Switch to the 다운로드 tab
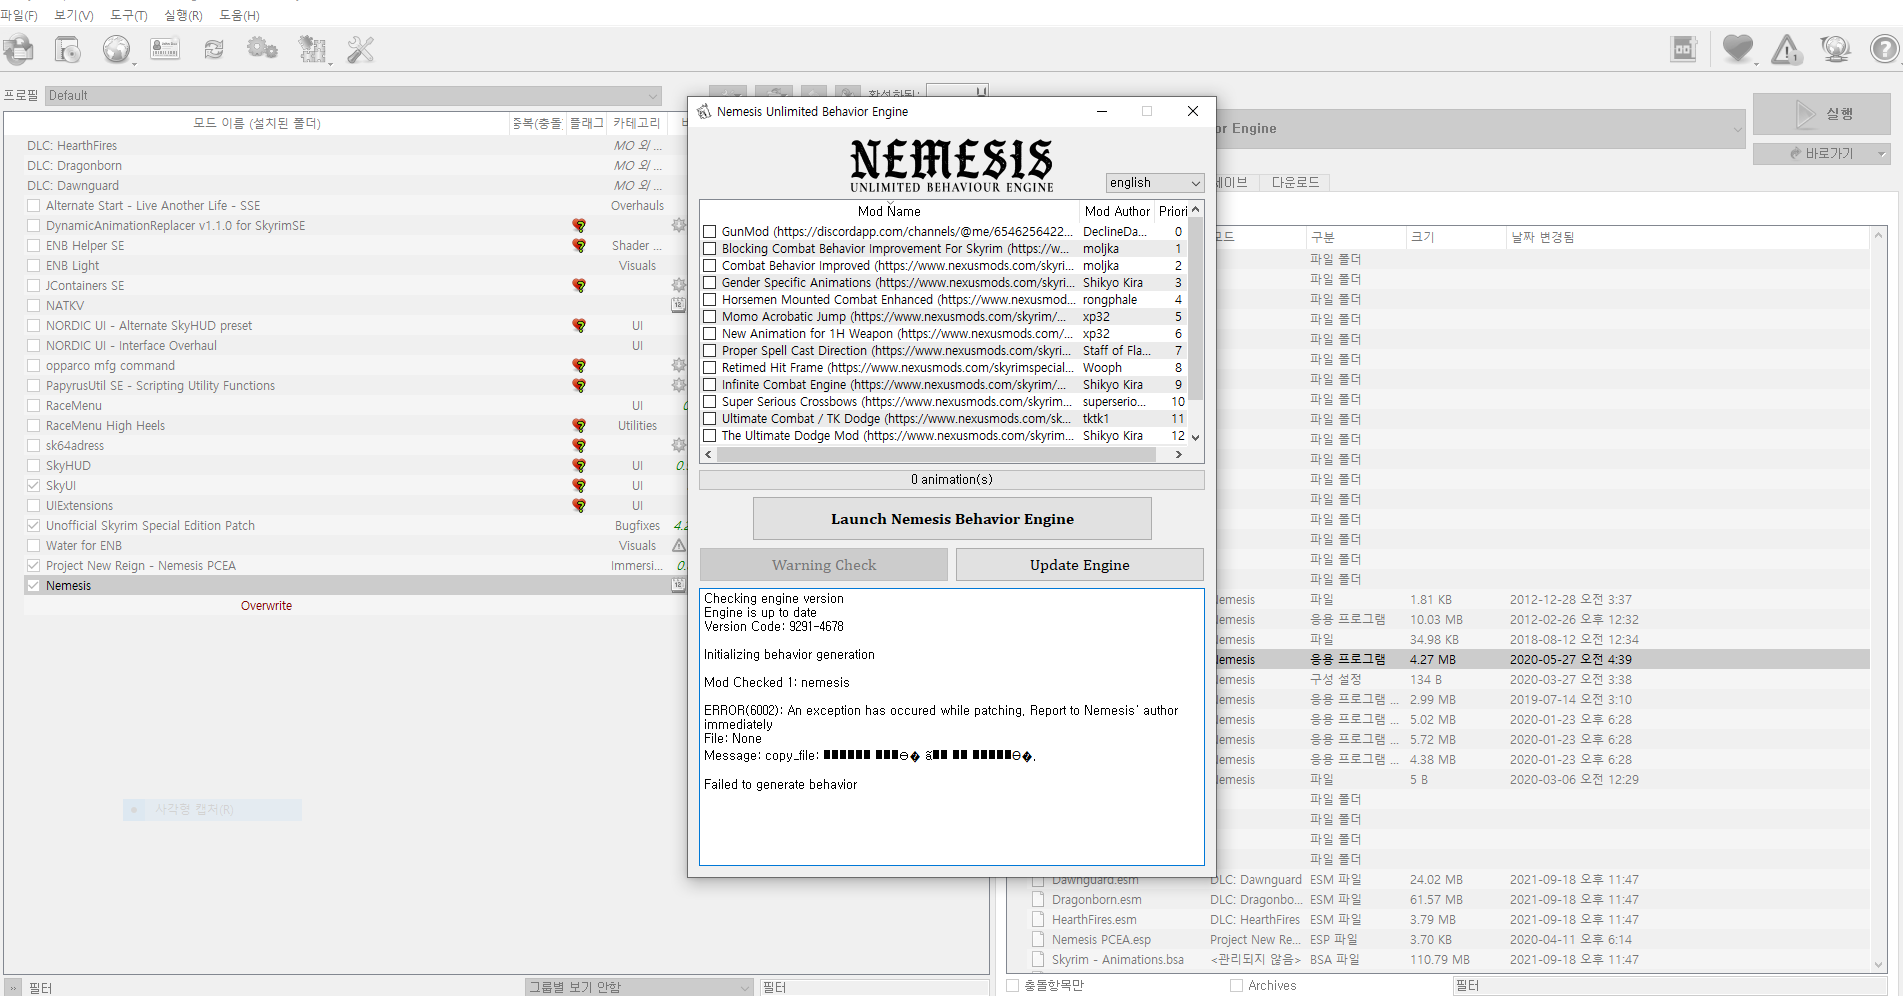The height and width of the screenshot is (996, 1903). coord(1295,181)
